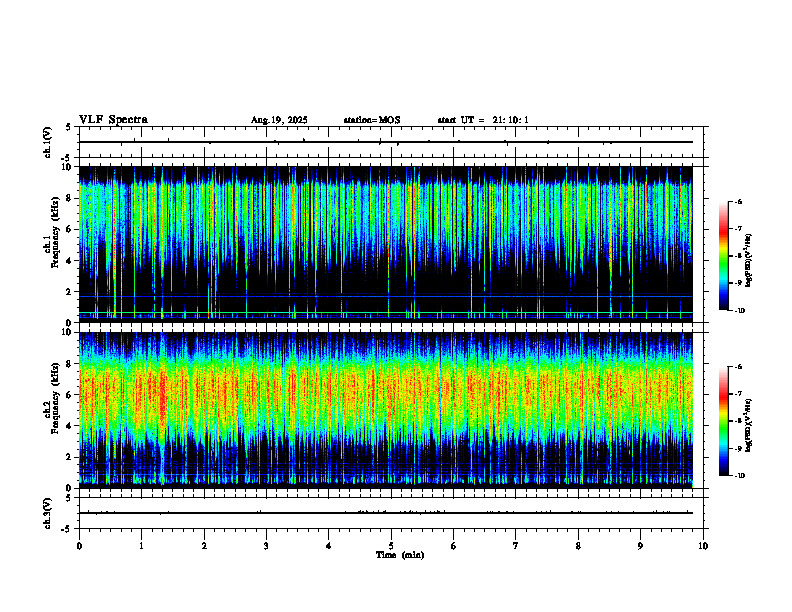Click the "ch.3(V)" axis label at bottom
Viewport: 792px width, 612px height.
coord(48,513)
